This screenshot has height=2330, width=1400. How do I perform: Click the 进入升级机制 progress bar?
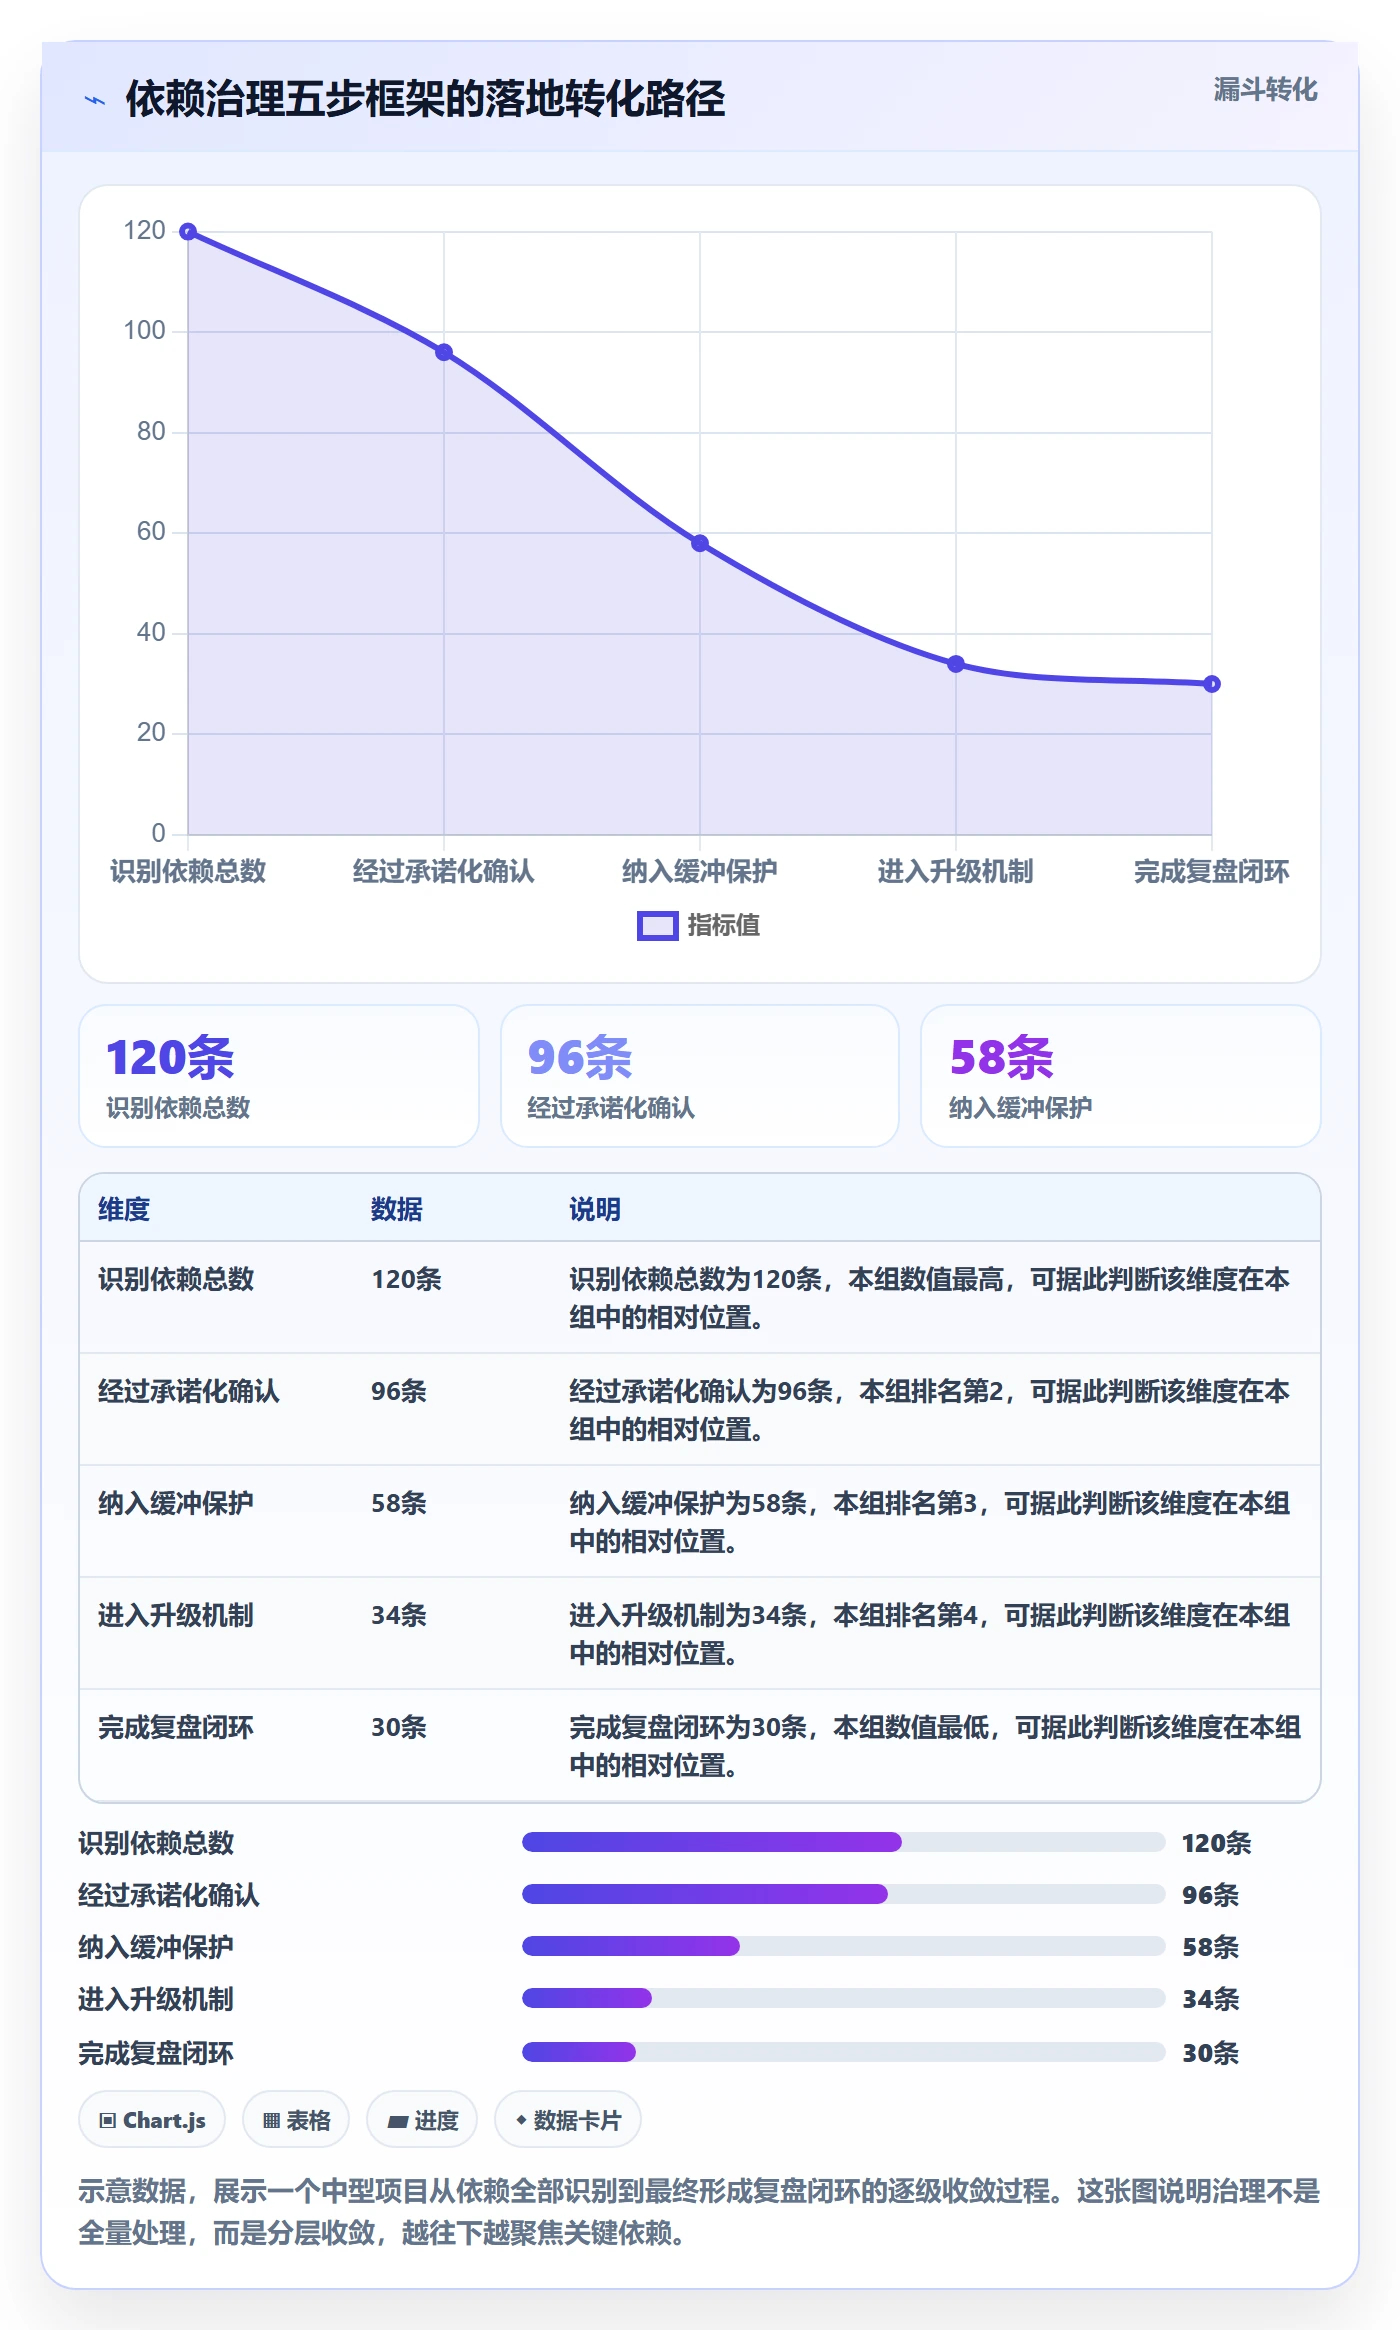tap(844, 1998)
